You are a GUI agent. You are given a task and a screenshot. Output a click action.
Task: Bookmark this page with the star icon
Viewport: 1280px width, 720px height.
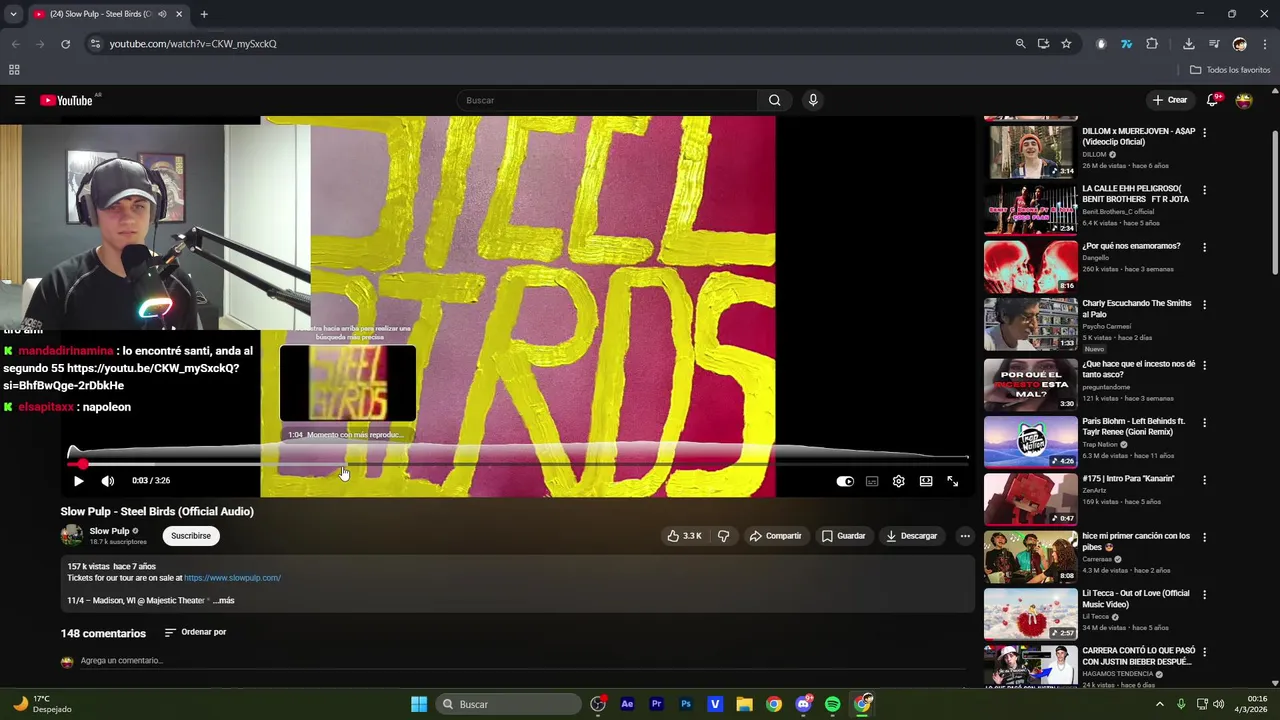point(1066,44)
